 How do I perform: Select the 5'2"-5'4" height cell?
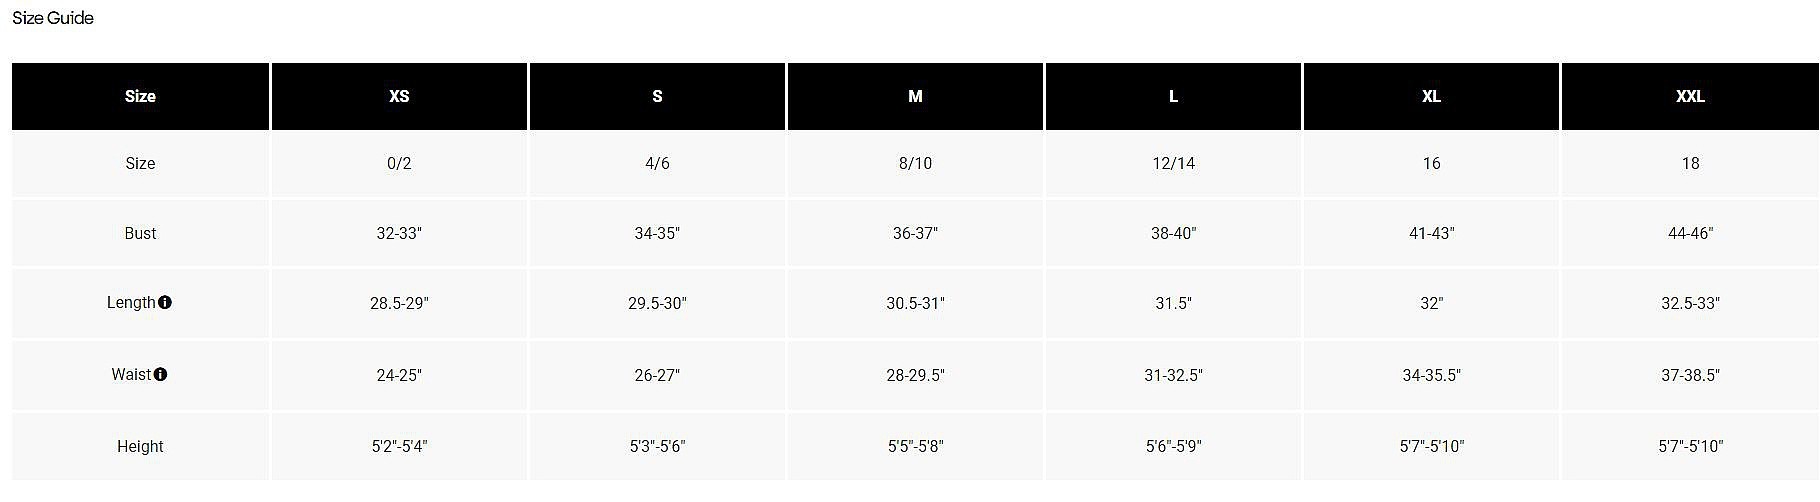tap(399, 446)
